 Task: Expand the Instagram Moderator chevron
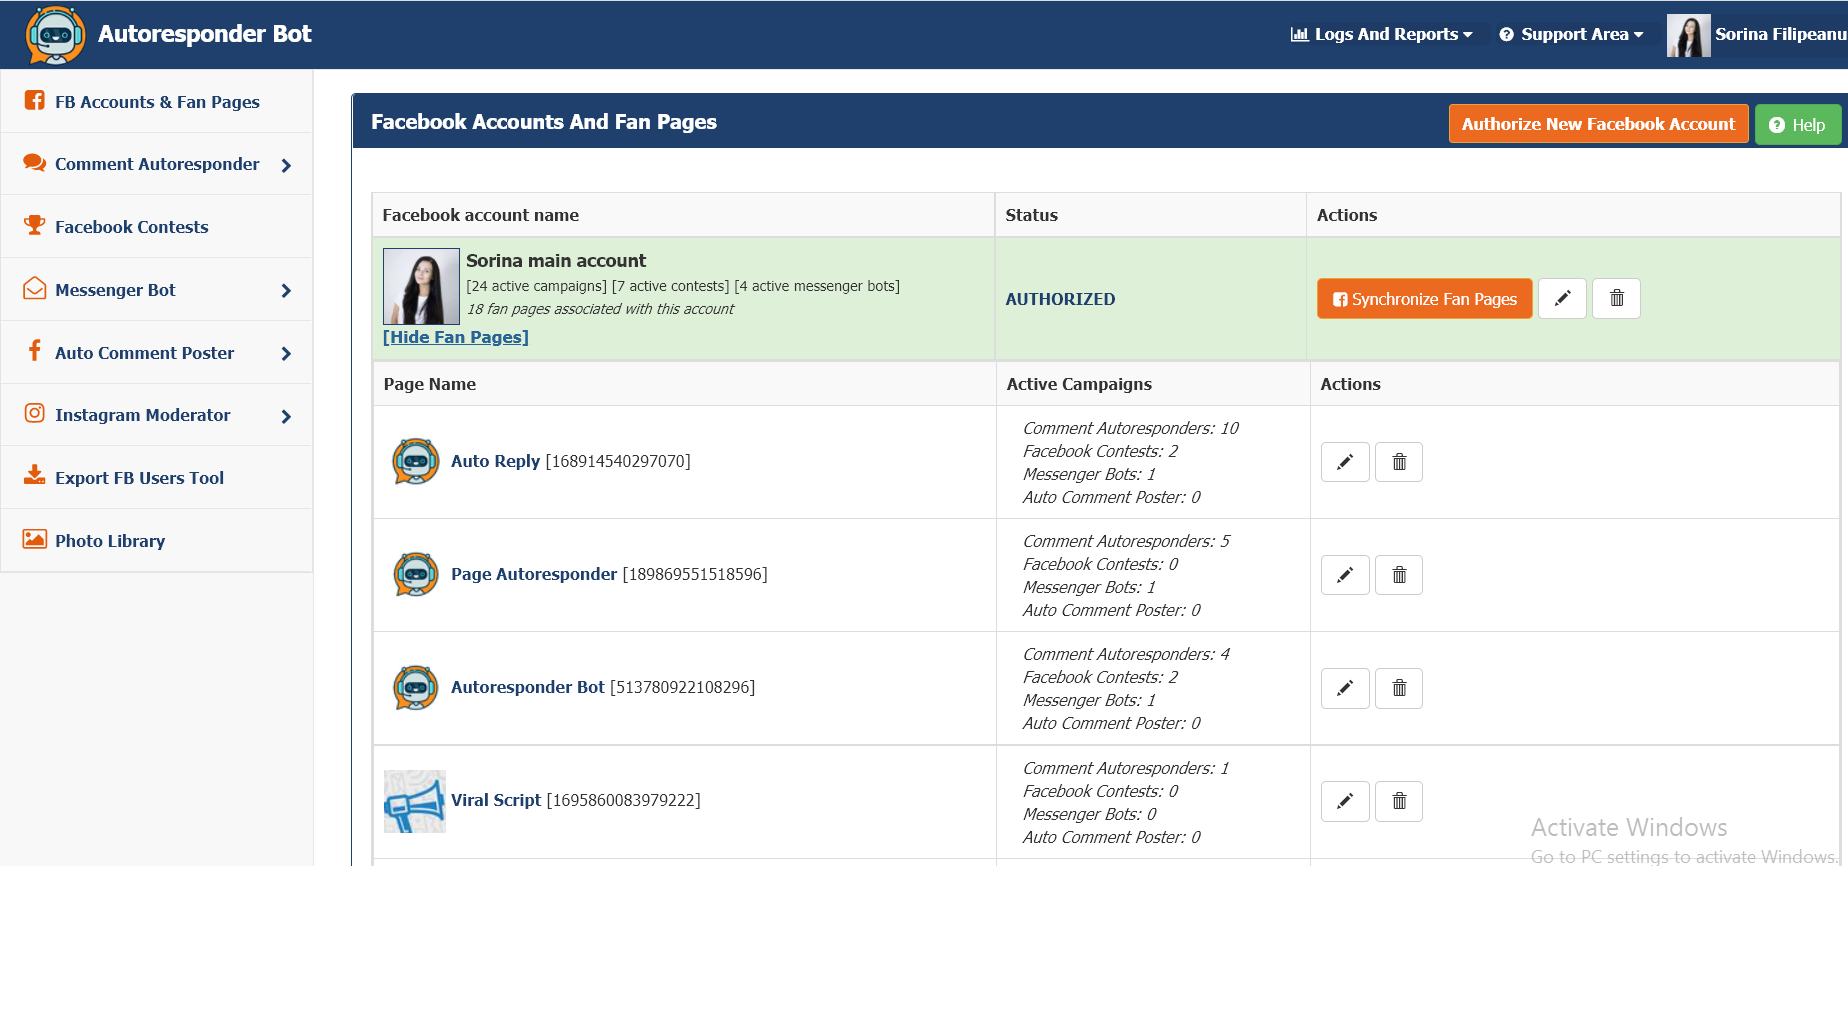(x=286, y=416)
